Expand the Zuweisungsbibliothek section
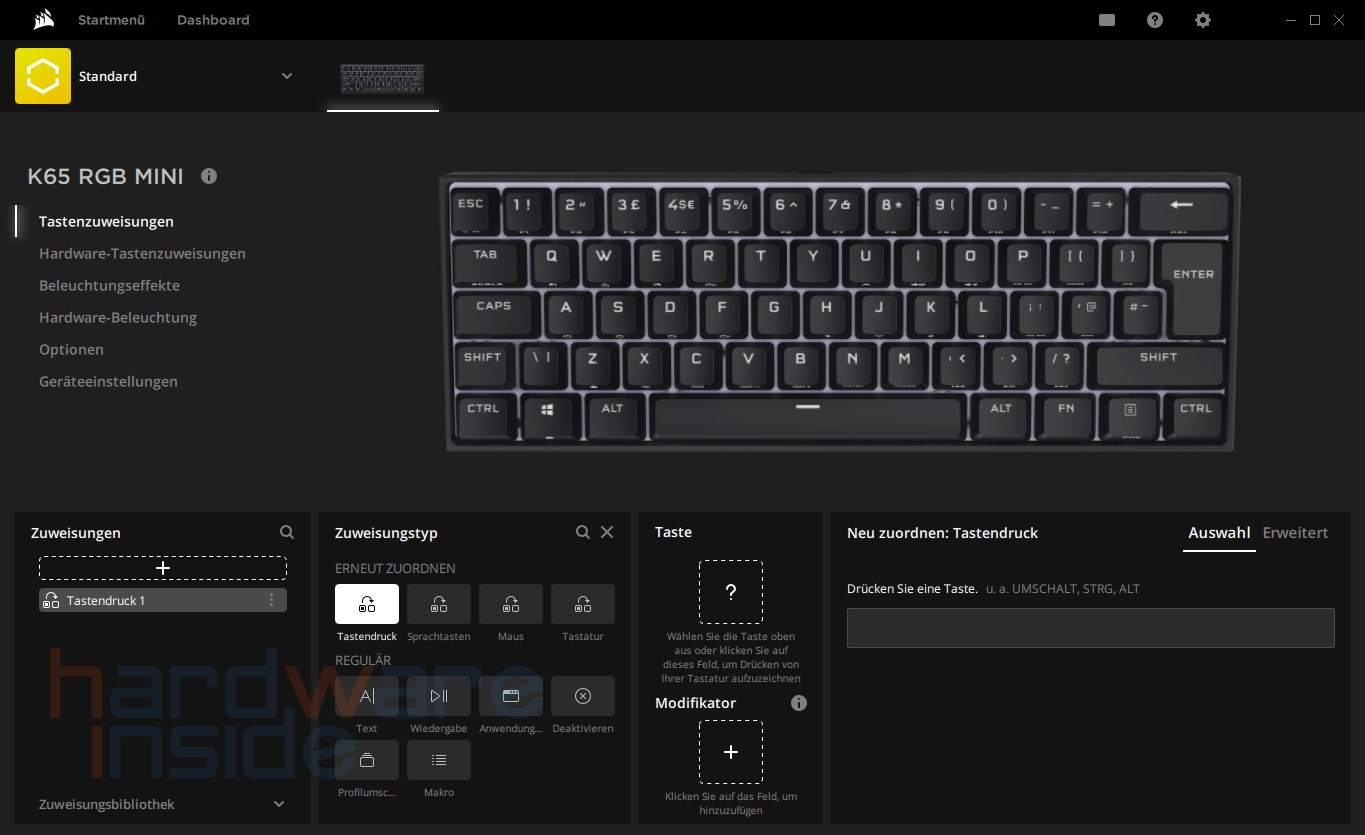 [x=278, y=803]
